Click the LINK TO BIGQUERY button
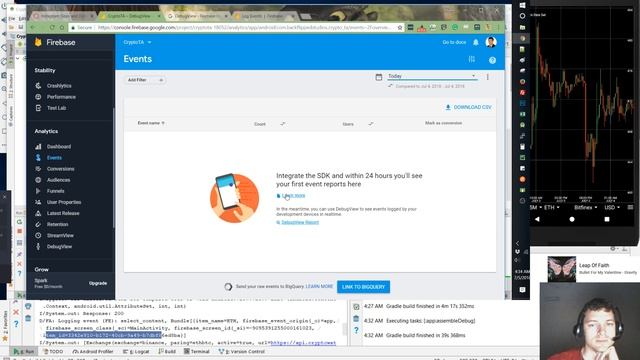Screen dimensions: 640x360 point(363,287)
